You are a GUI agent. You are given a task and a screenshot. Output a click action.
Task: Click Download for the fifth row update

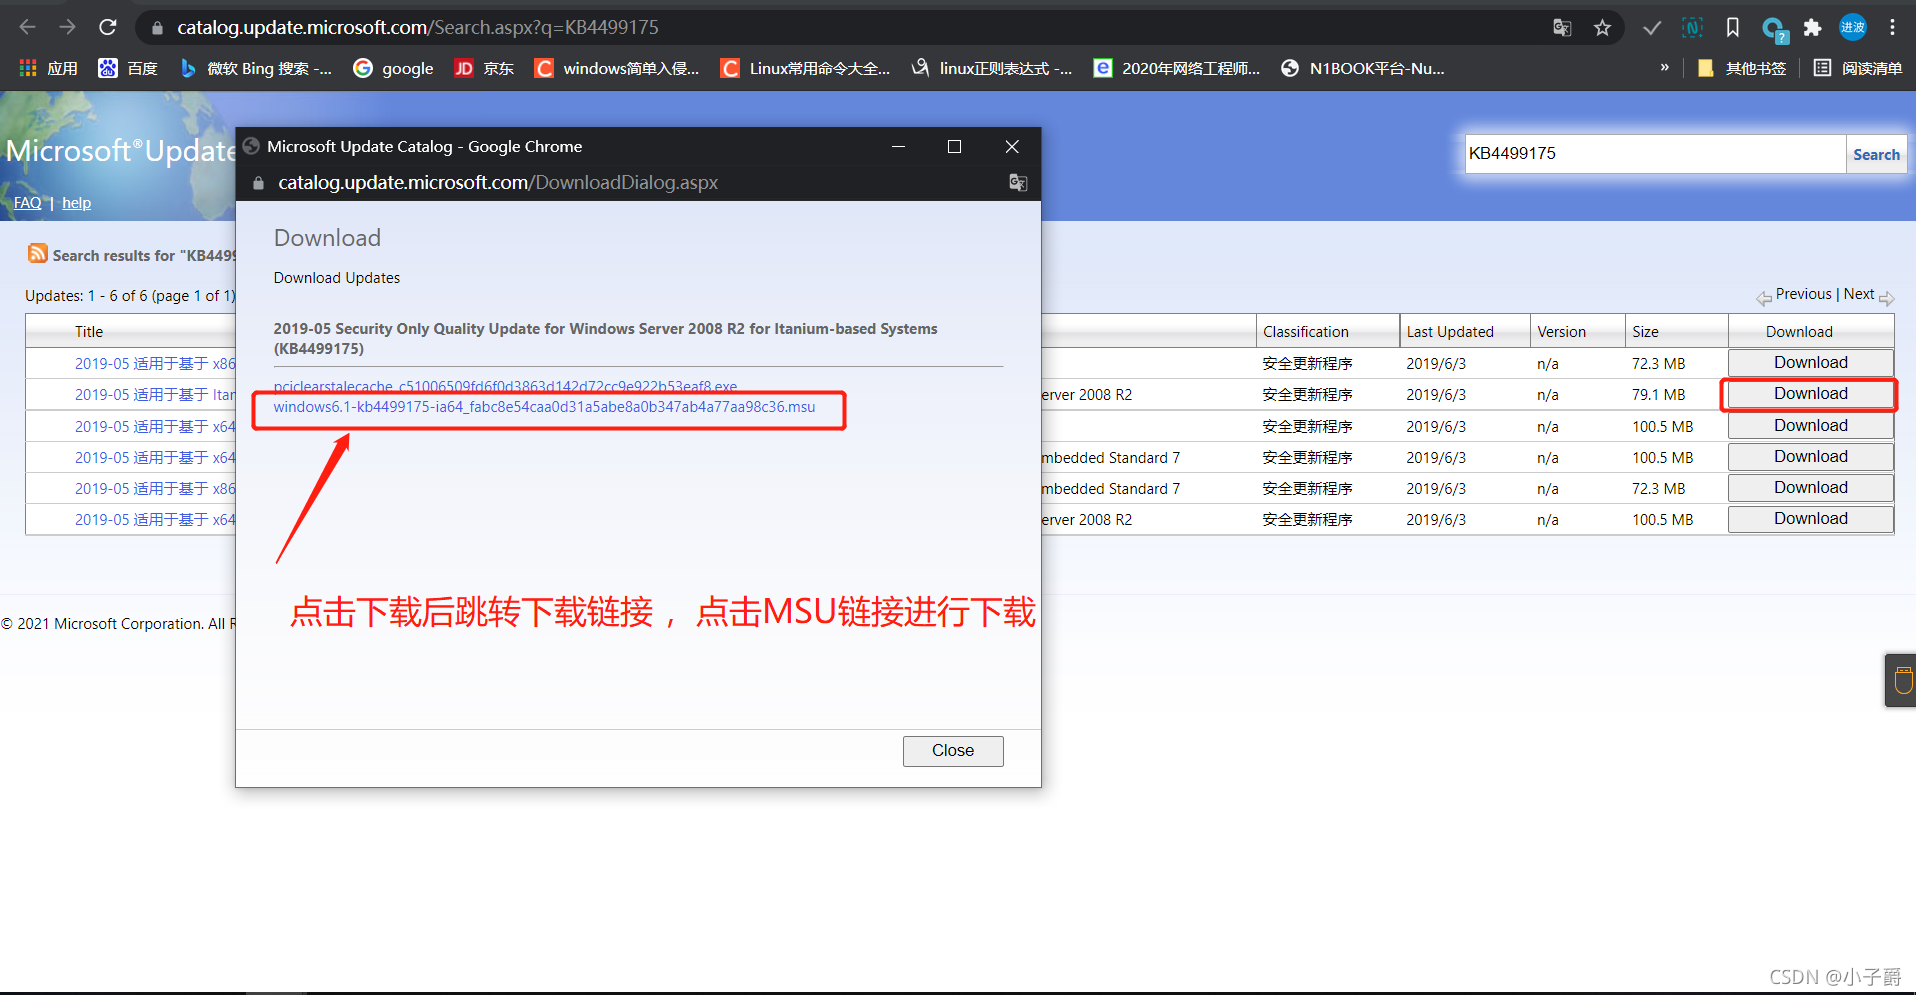click(1810, 488)
